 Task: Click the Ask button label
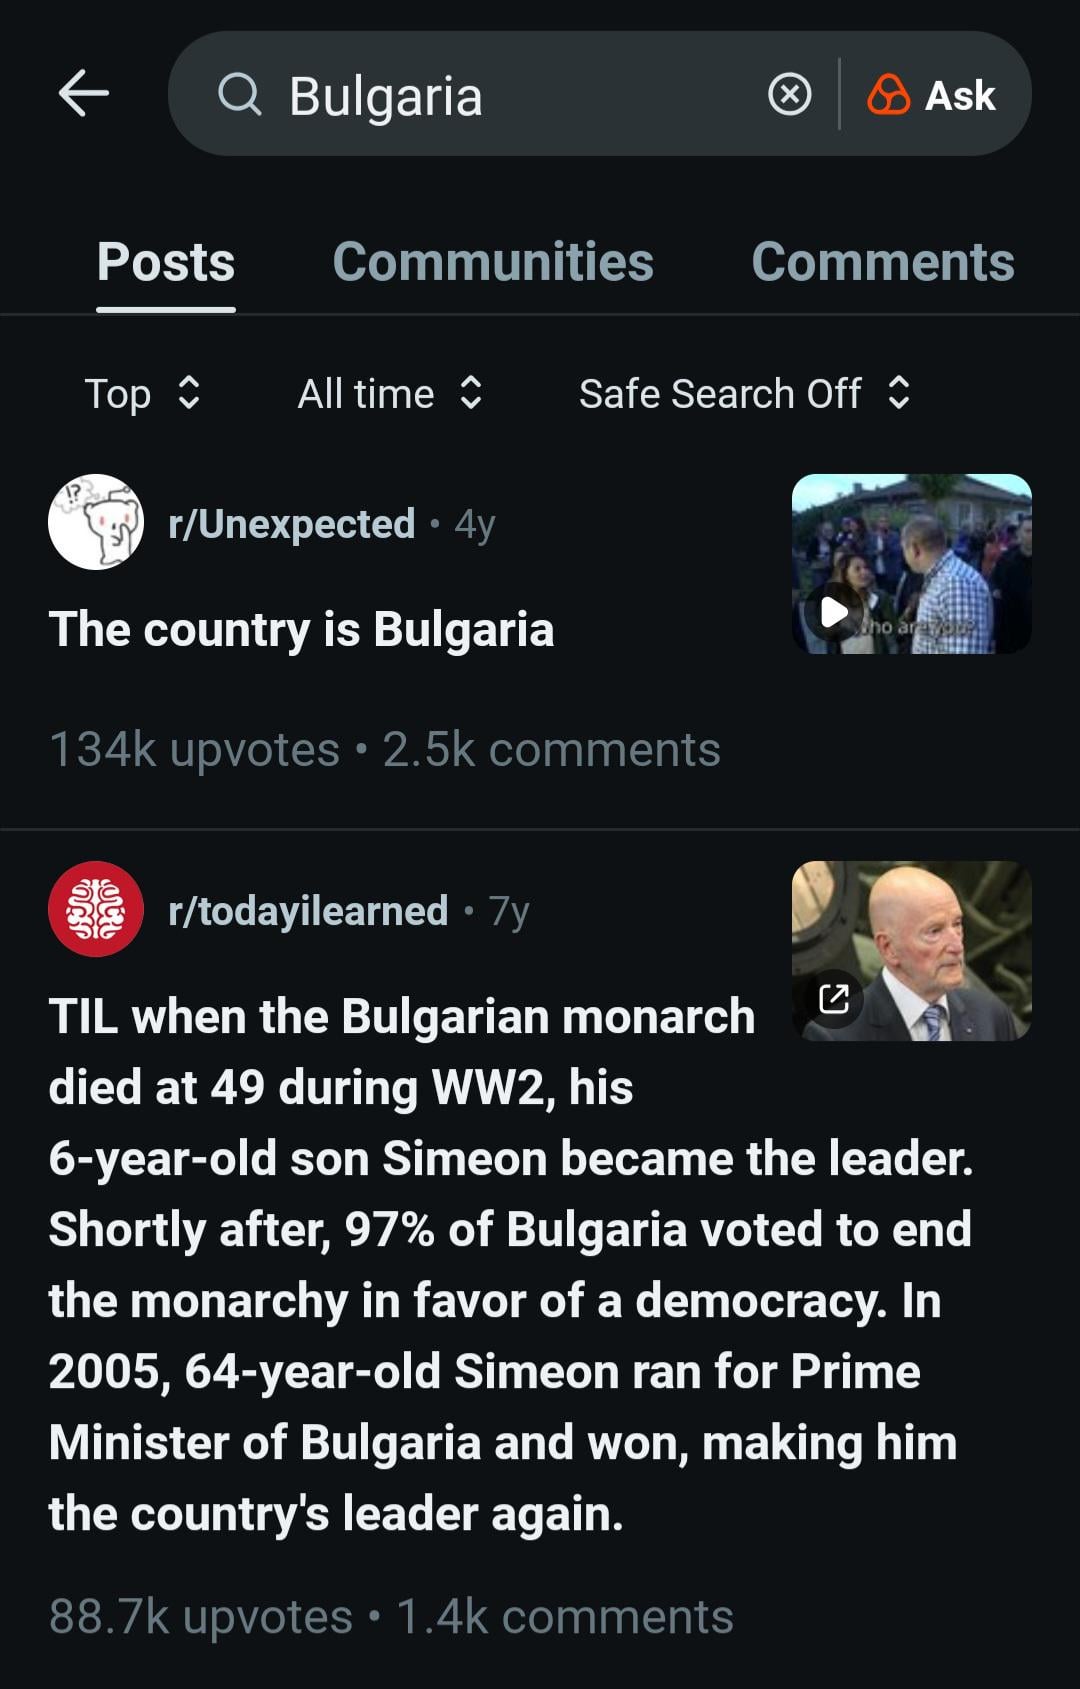(x=960, y=95)
